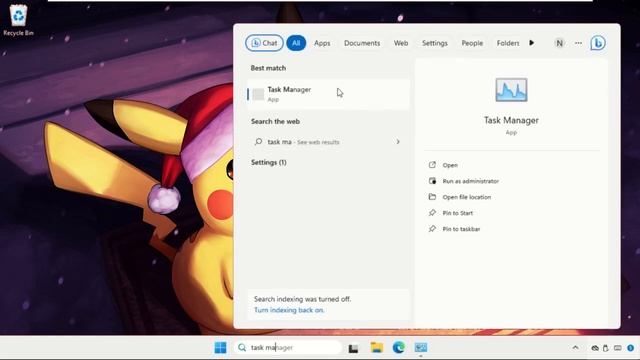Click the Chat button with Bing icon
Viewport: 640px width, 360px height.
tap(264, 43)
